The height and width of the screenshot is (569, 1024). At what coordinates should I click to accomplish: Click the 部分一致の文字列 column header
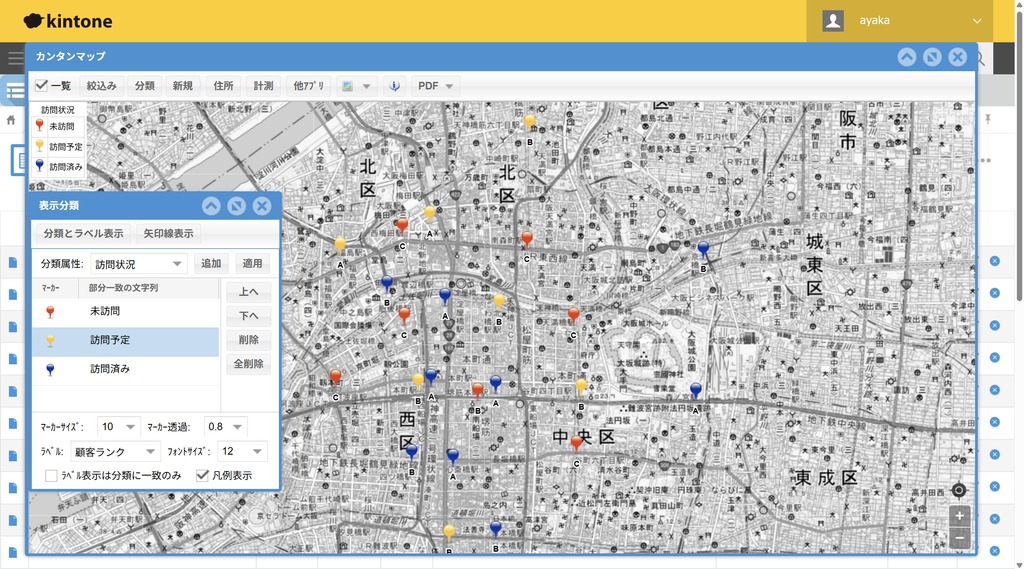pyautogui.click(x=149, y=287)
